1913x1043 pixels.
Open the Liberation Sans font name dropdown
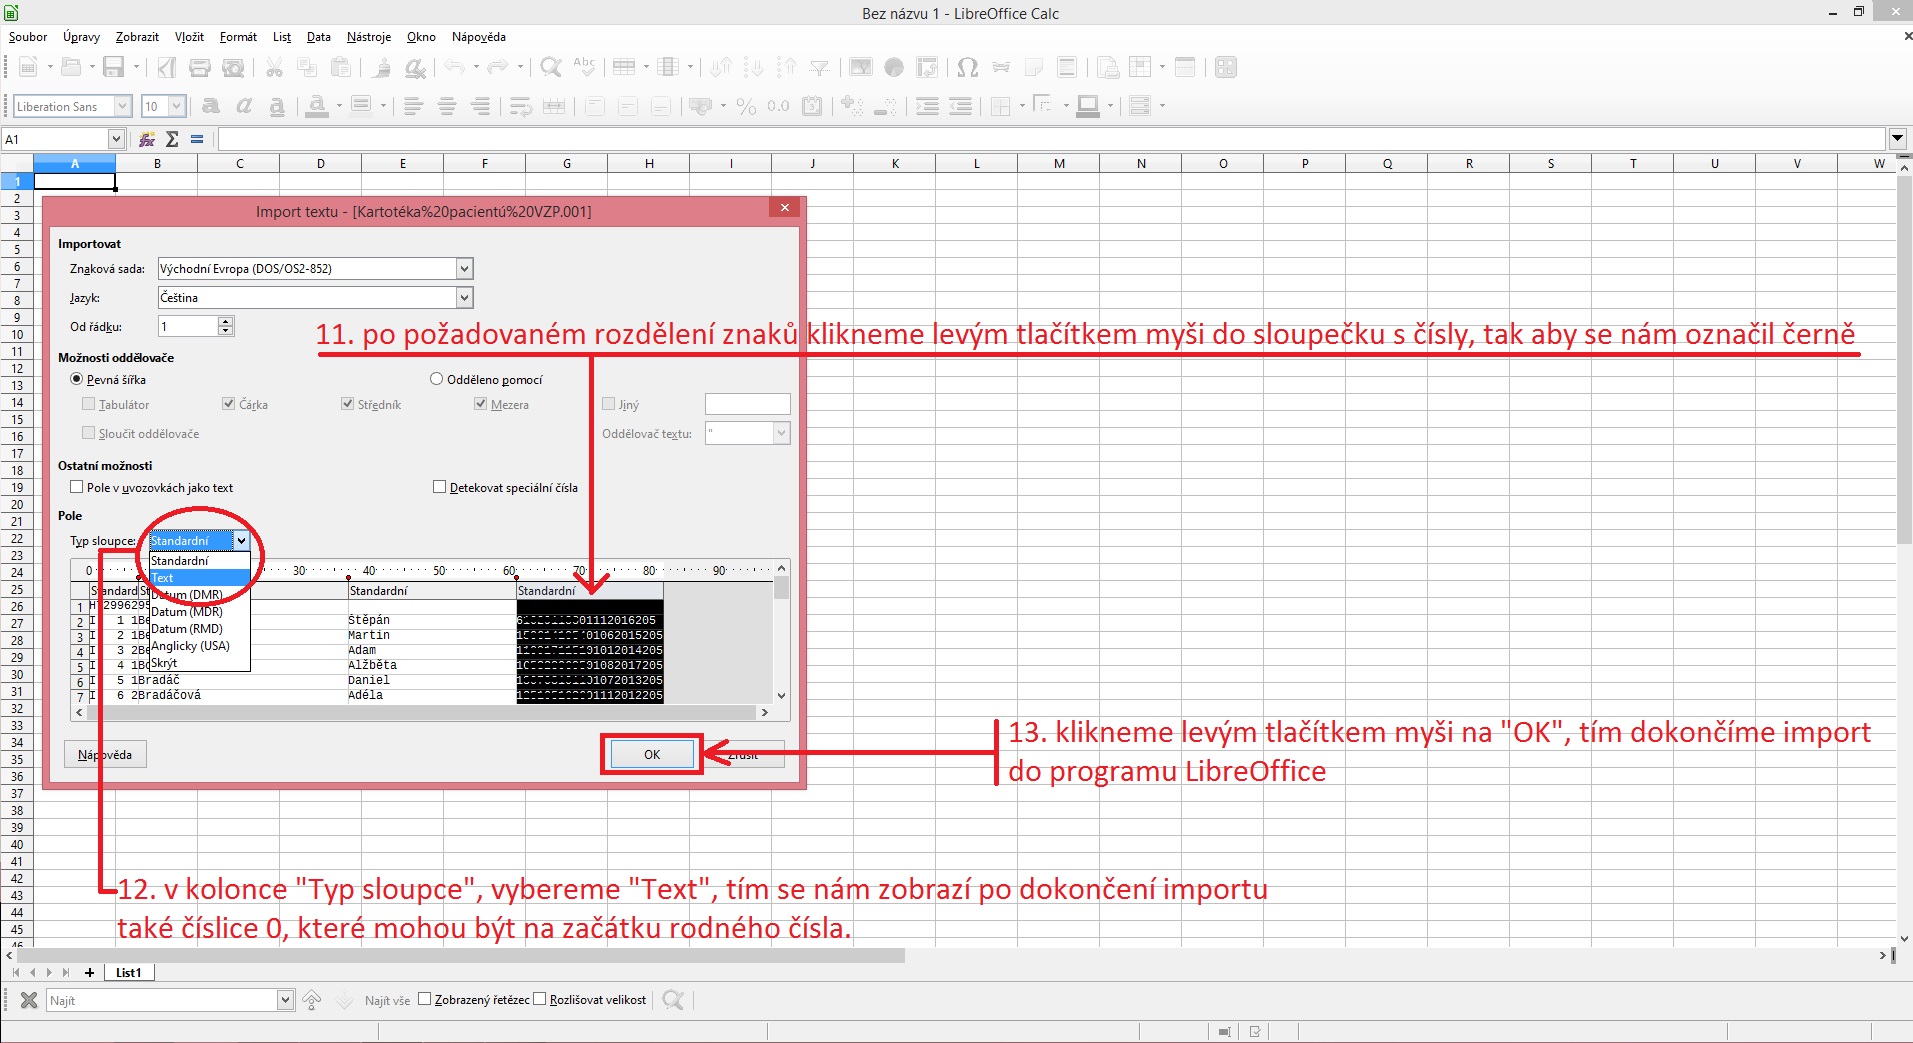123,106
